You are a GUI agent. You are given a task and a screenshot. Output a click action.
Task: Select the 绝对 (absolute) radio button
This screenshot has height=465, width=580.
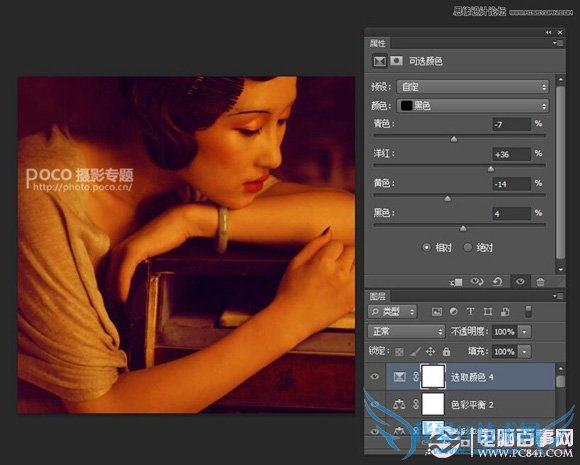click(x=468, y=247)
